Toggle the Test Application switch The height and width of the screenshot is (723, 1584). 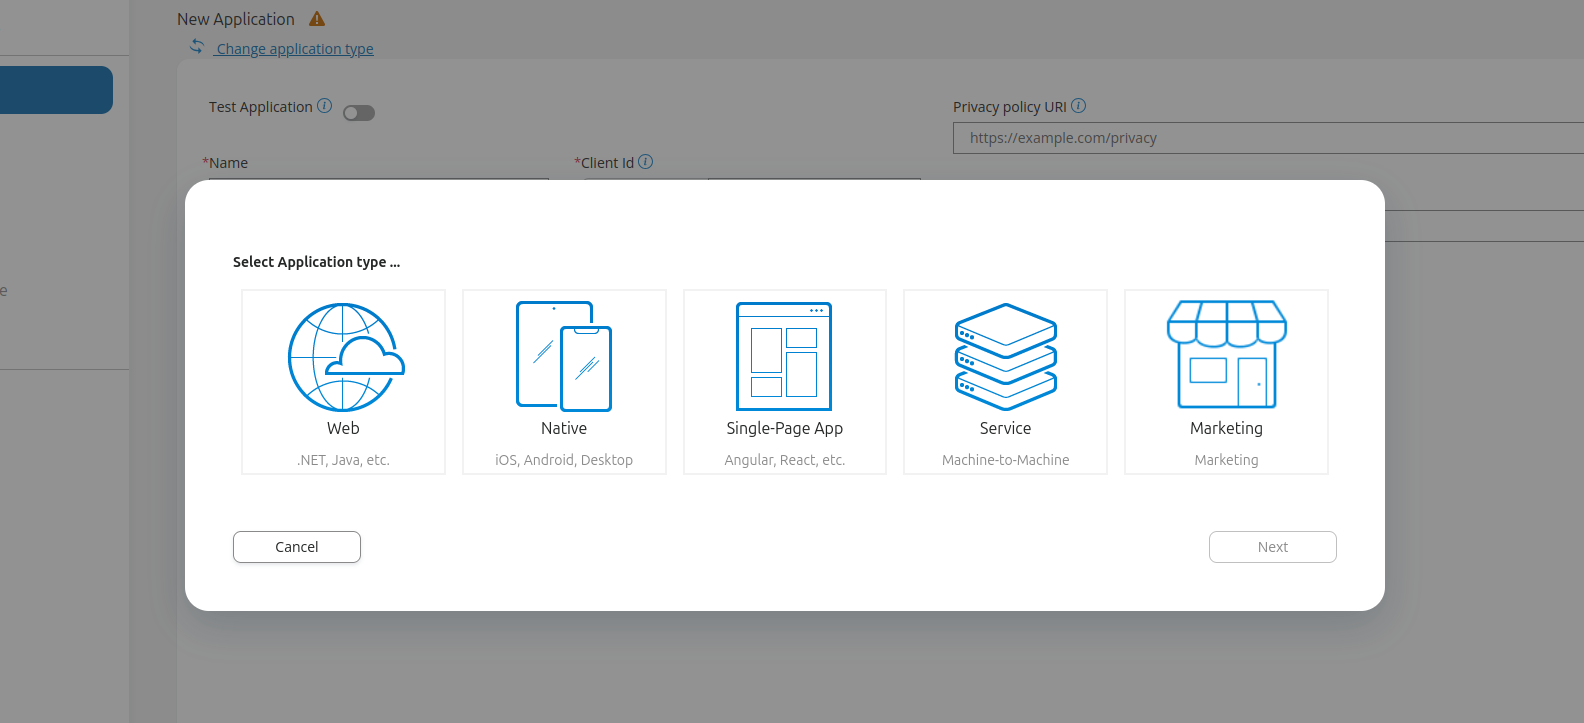tap(359, 113)
